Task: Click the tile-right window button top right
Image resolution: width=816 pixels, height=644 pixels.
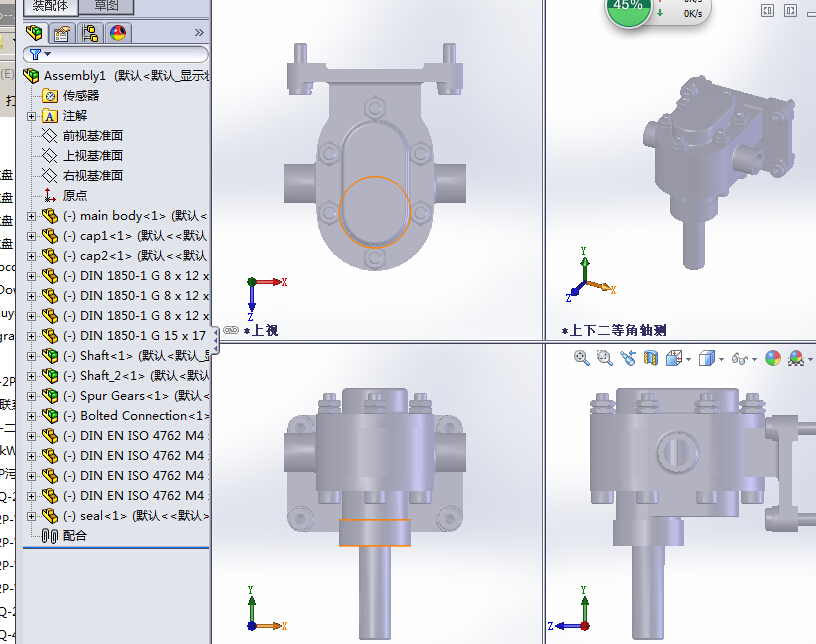Action: [790, 10]
